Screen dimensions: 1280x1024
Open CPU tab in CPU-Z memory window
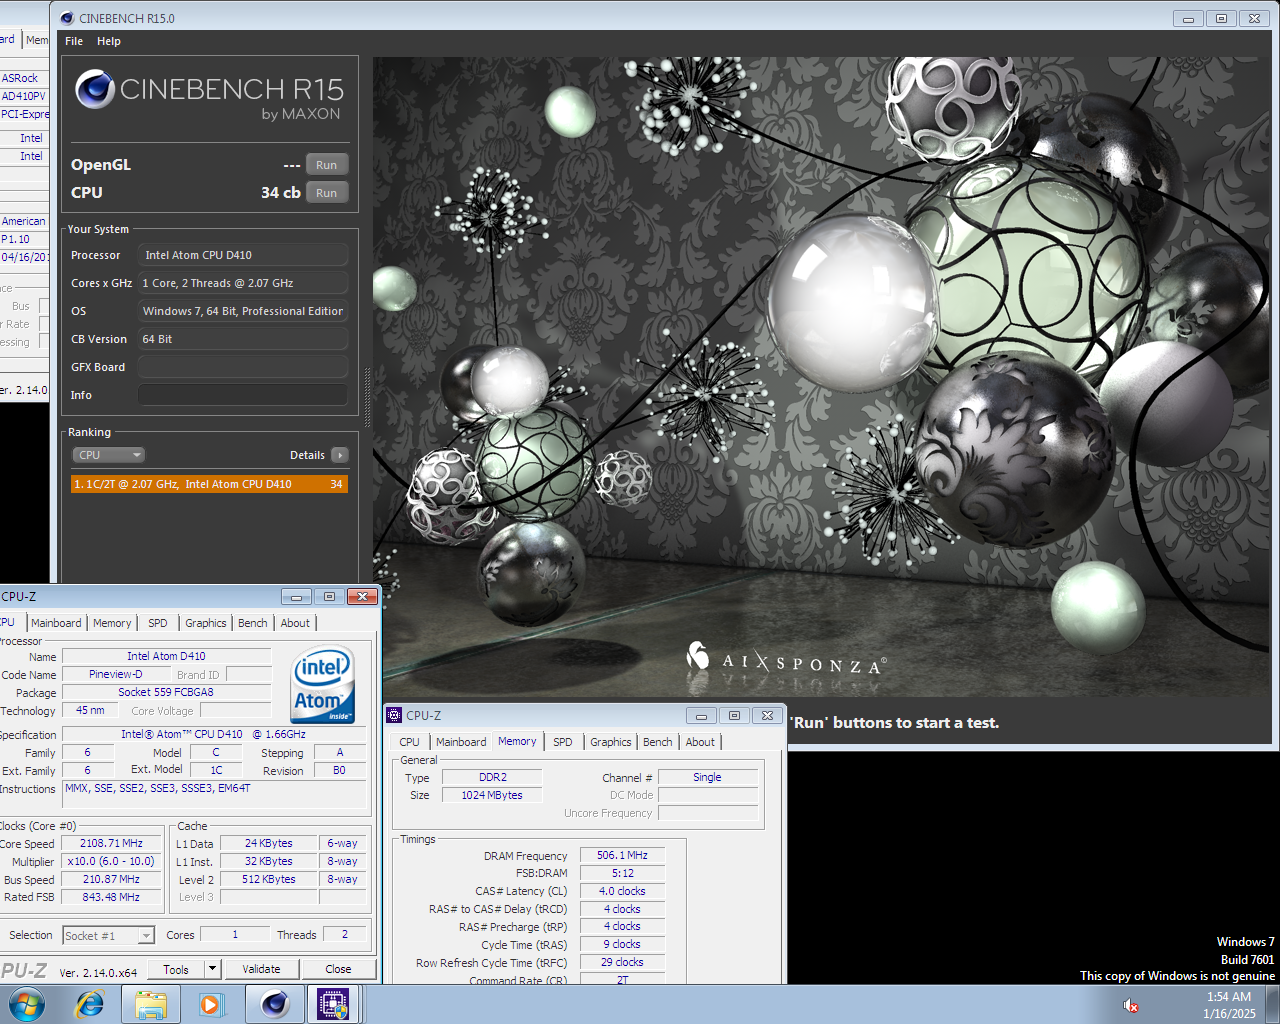click(409, 742)
